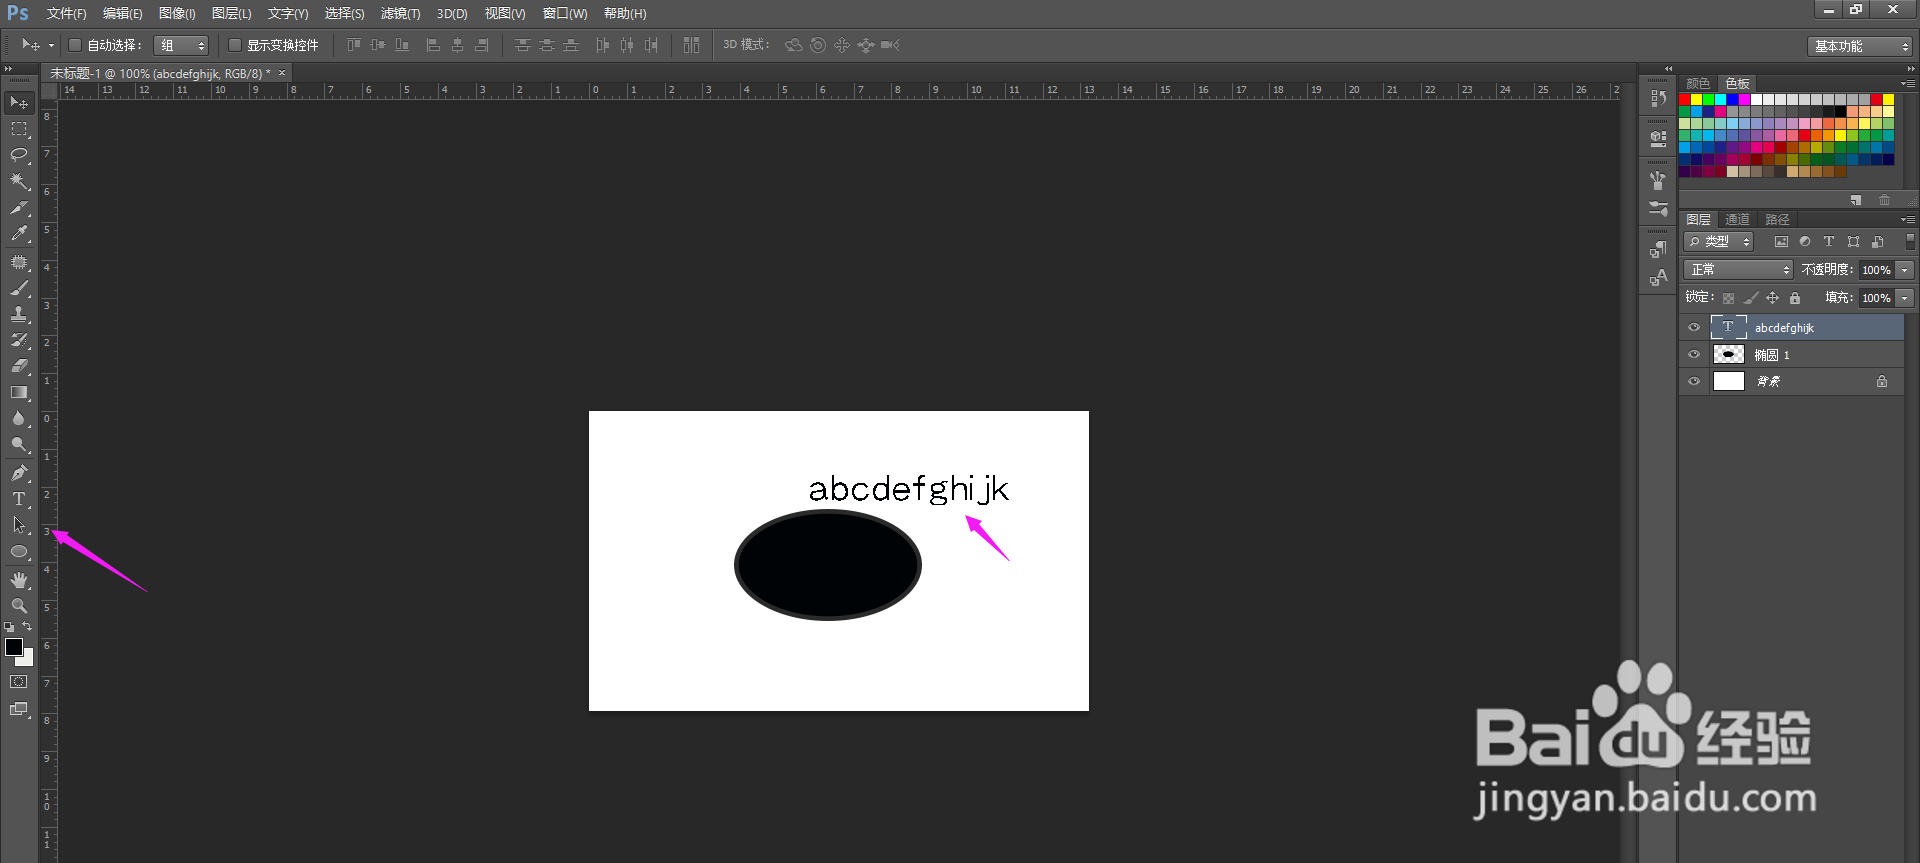Select the Ellipse shape tool
Screen dimensions: 1920x863
[x=19, y=551]
